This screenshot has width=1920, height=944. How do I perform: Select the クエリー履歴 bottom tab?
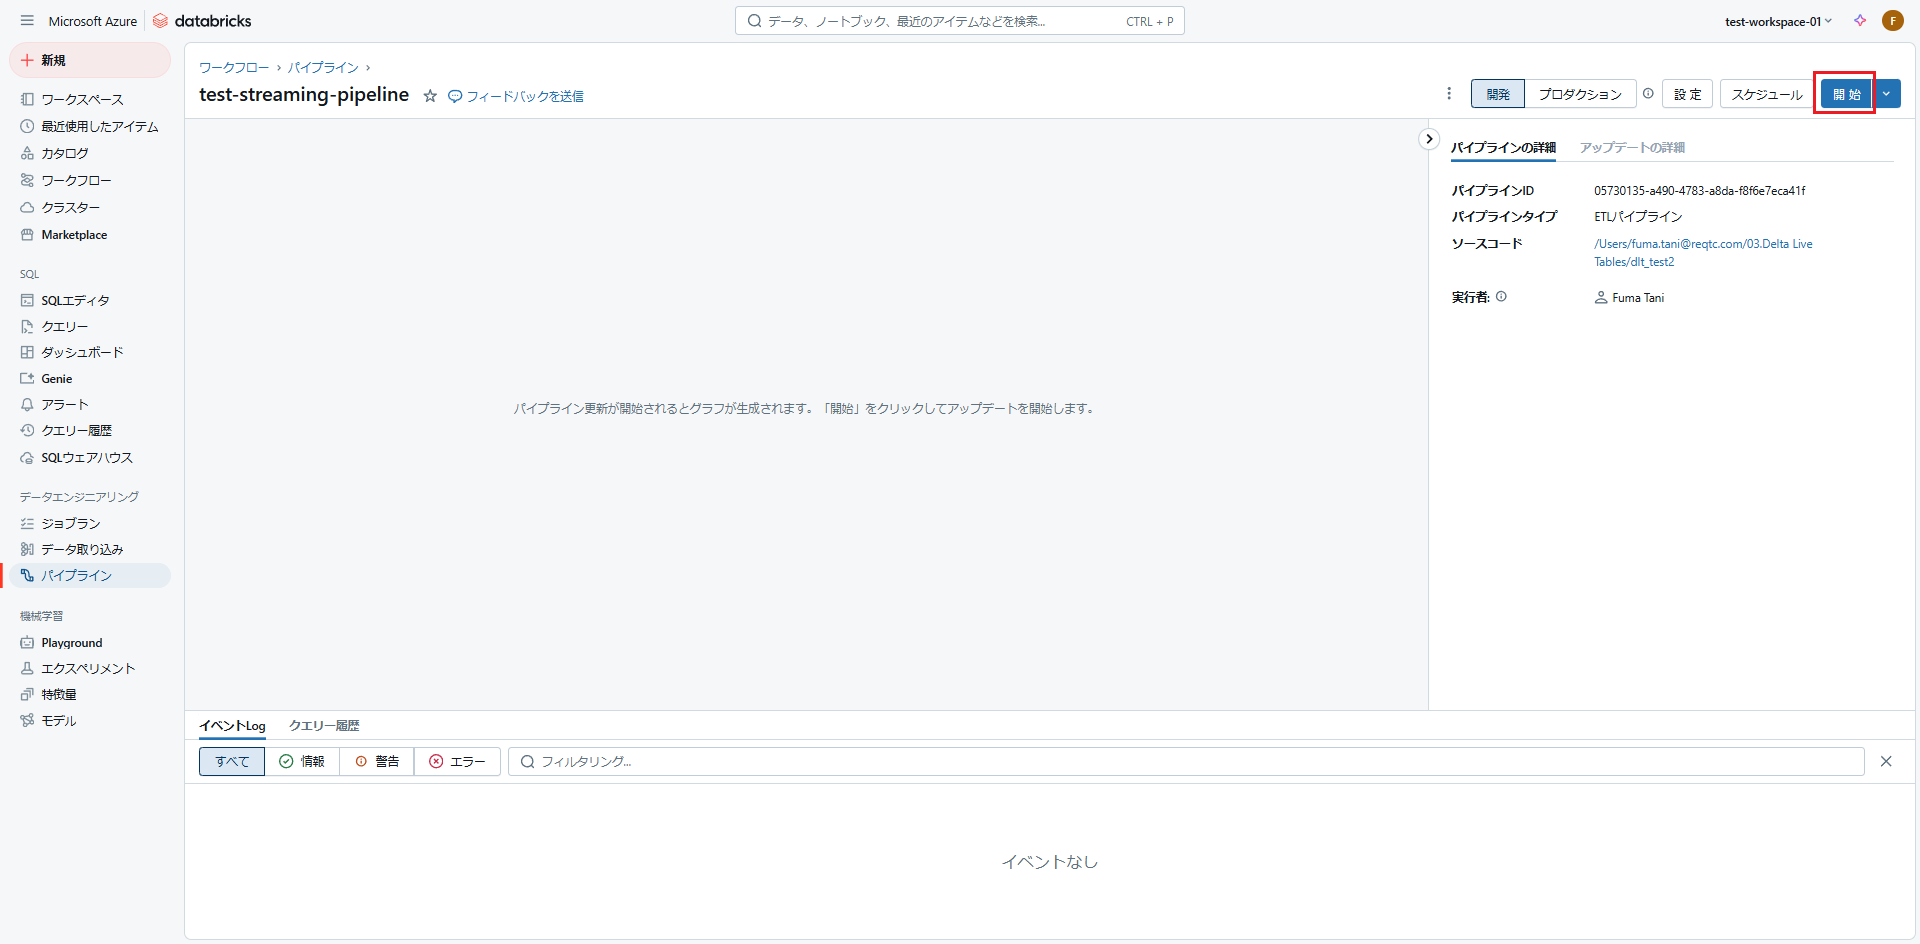(x=324, y=725)
